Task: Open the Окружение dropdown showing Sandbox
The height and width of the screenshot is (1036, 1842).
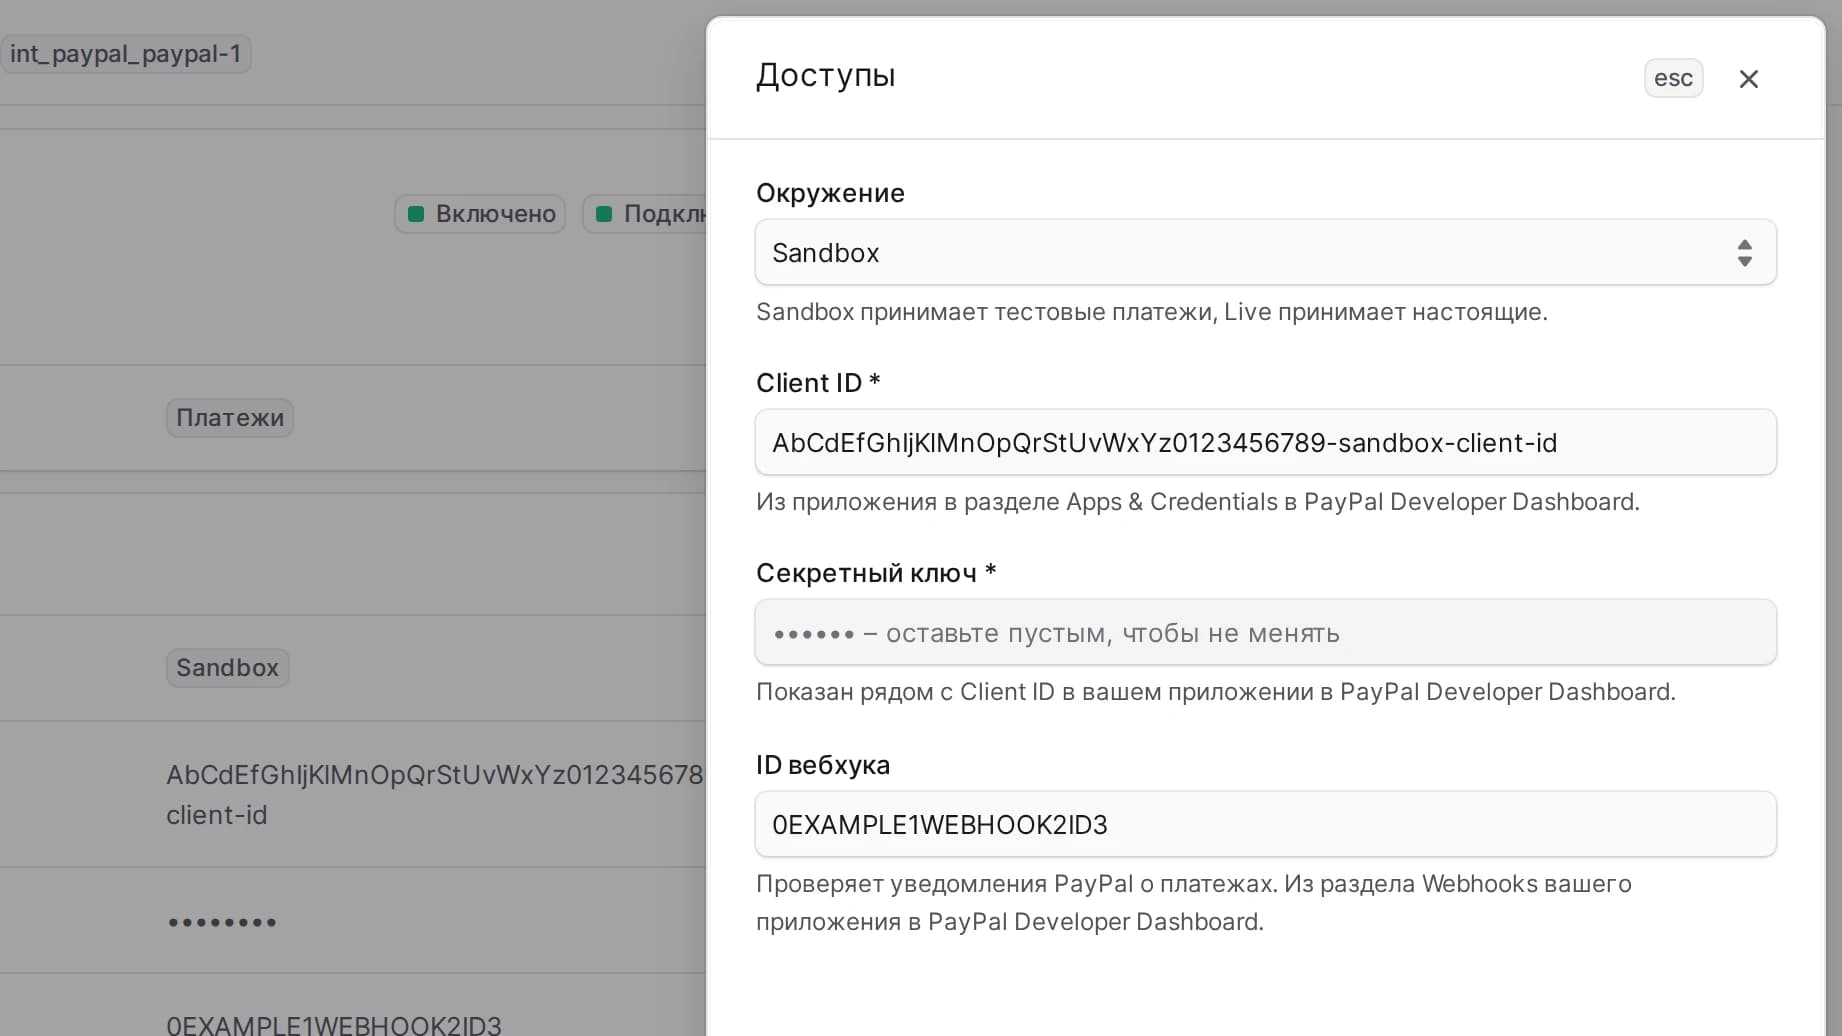Action: (1265, 252)
